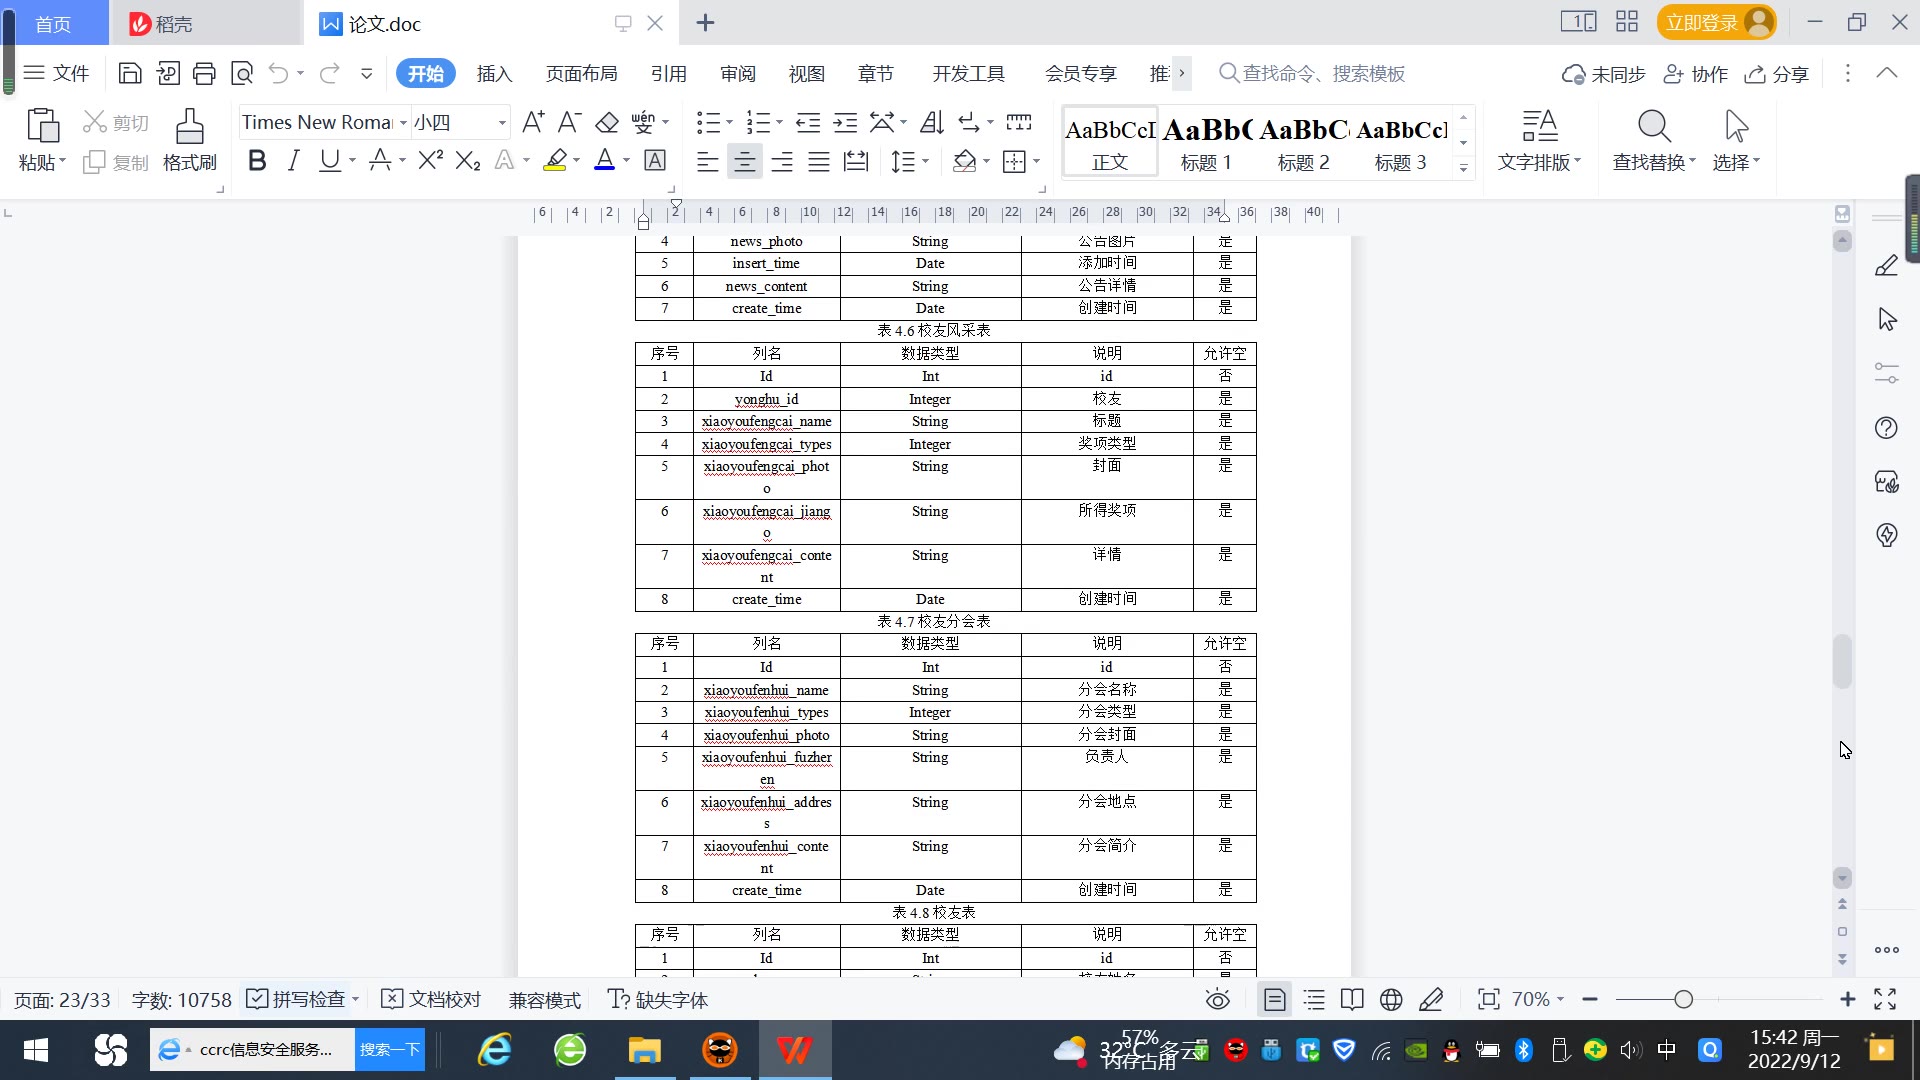The height and width of the screenshot is (1080, 1920).
Task: Toggle center alignment
Action: point(744,161)
